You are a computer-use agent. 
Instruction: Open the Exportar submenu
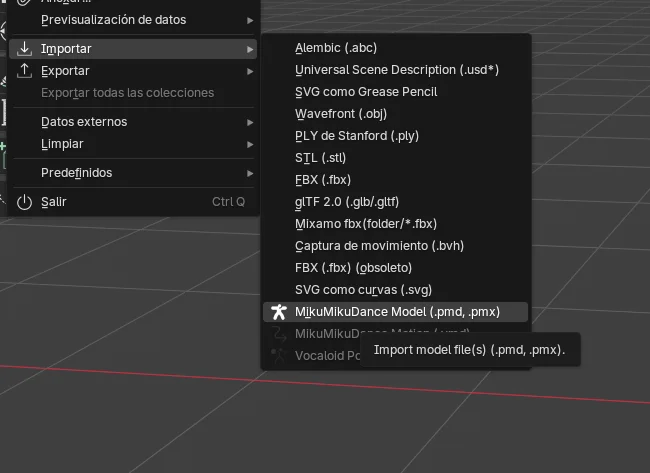pos(133,71)
